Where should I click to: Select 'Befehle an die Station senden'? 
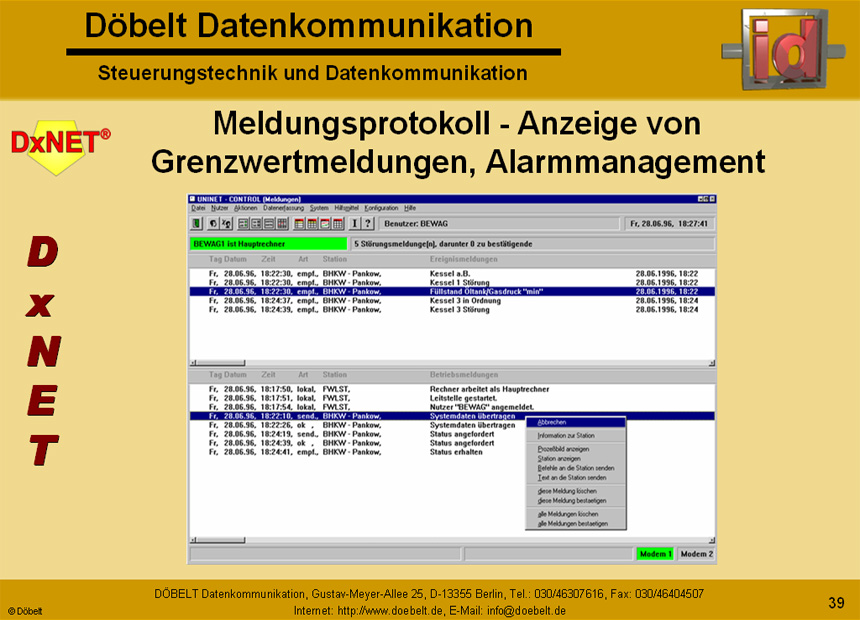pos(575,468)
